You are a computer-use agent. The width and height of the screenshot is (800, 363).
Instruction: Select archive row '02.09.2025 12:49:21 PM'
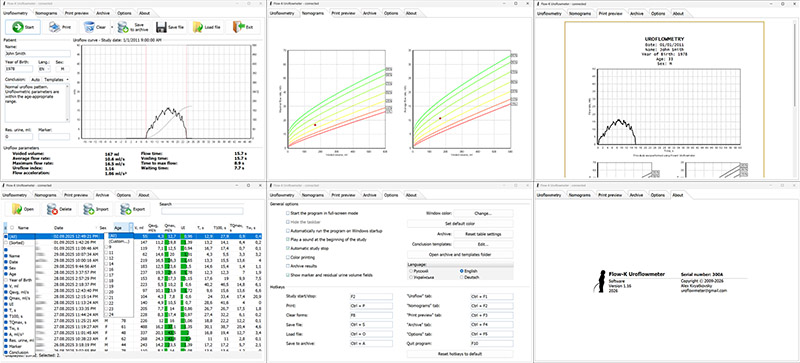[x=133, y=236]
